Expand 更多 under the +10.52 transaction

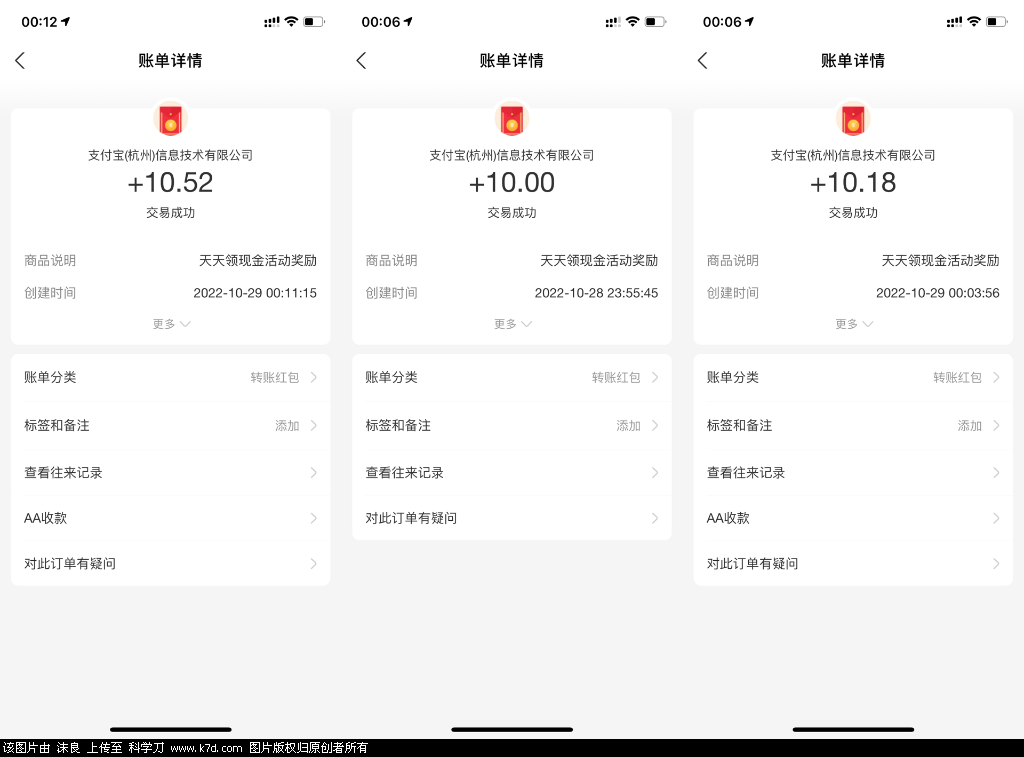[171, 324]
